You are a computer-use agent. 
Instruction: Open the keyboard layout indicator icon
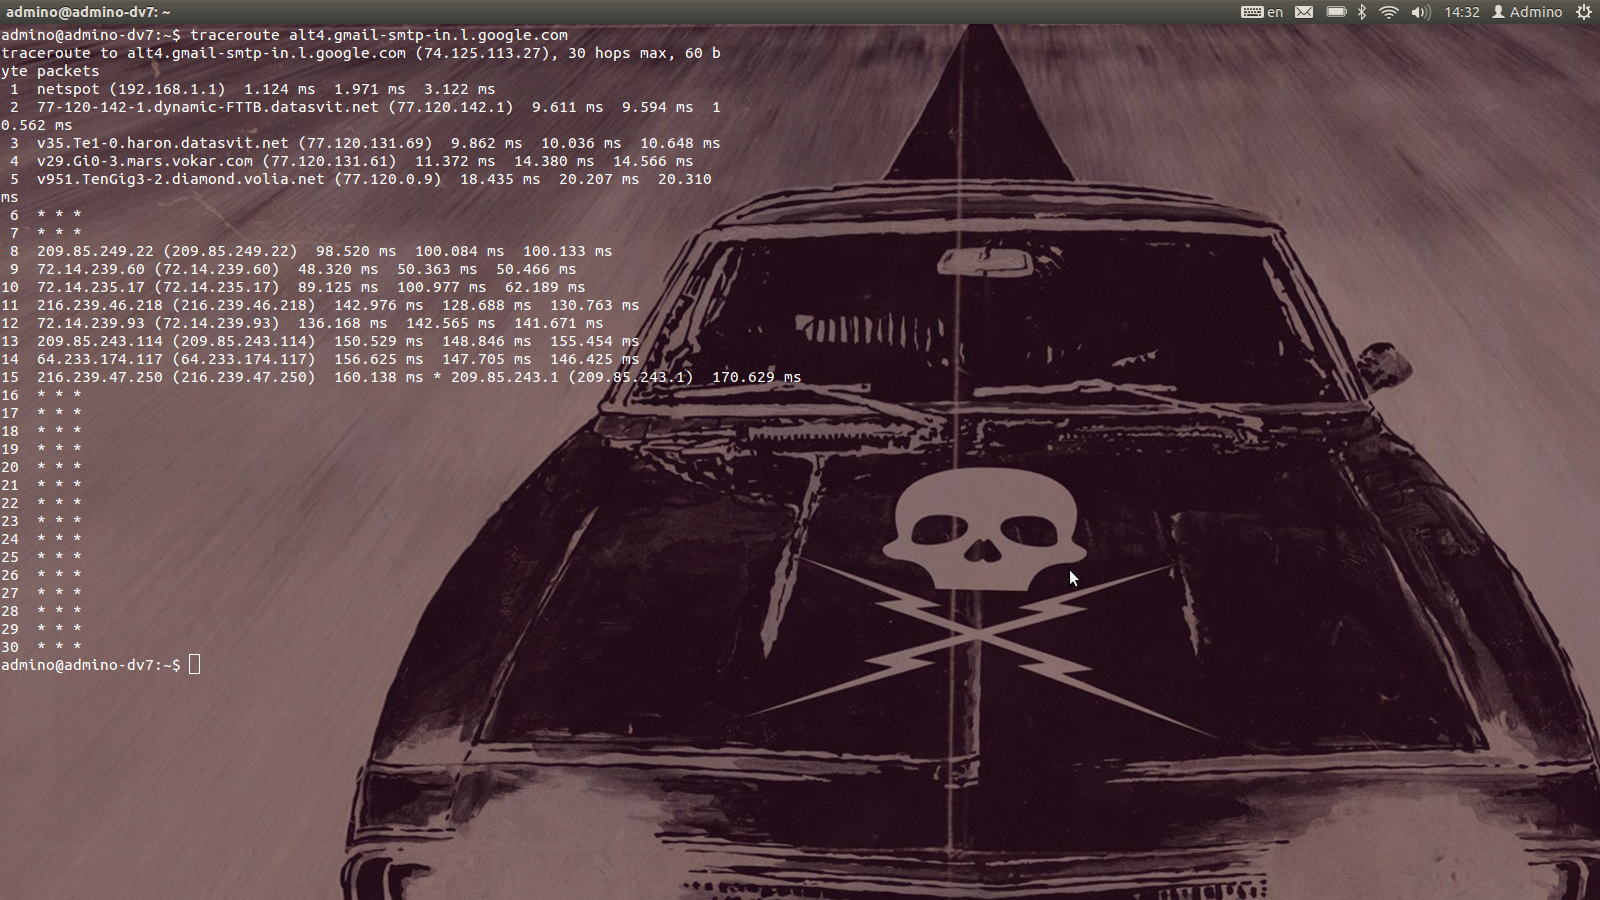pyautogui.click(x=1251, y=12)
